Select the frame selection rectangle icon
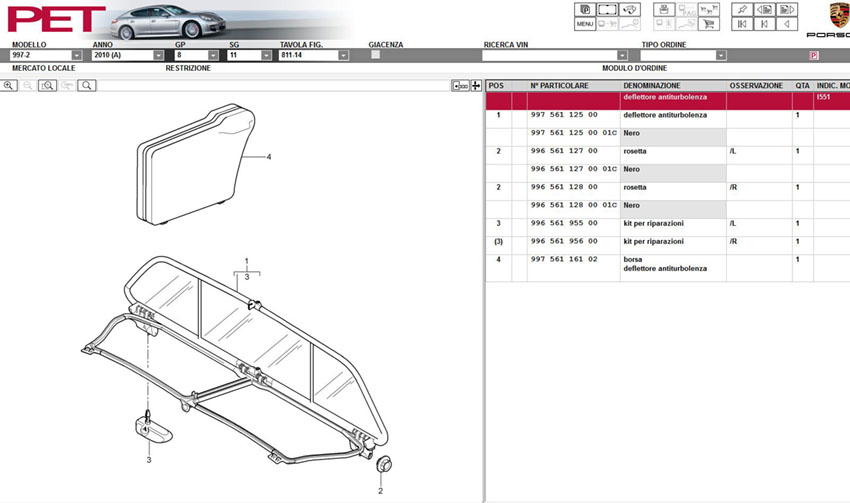The width and height of the screenshot is (850, 503). (x=607, y=10)
